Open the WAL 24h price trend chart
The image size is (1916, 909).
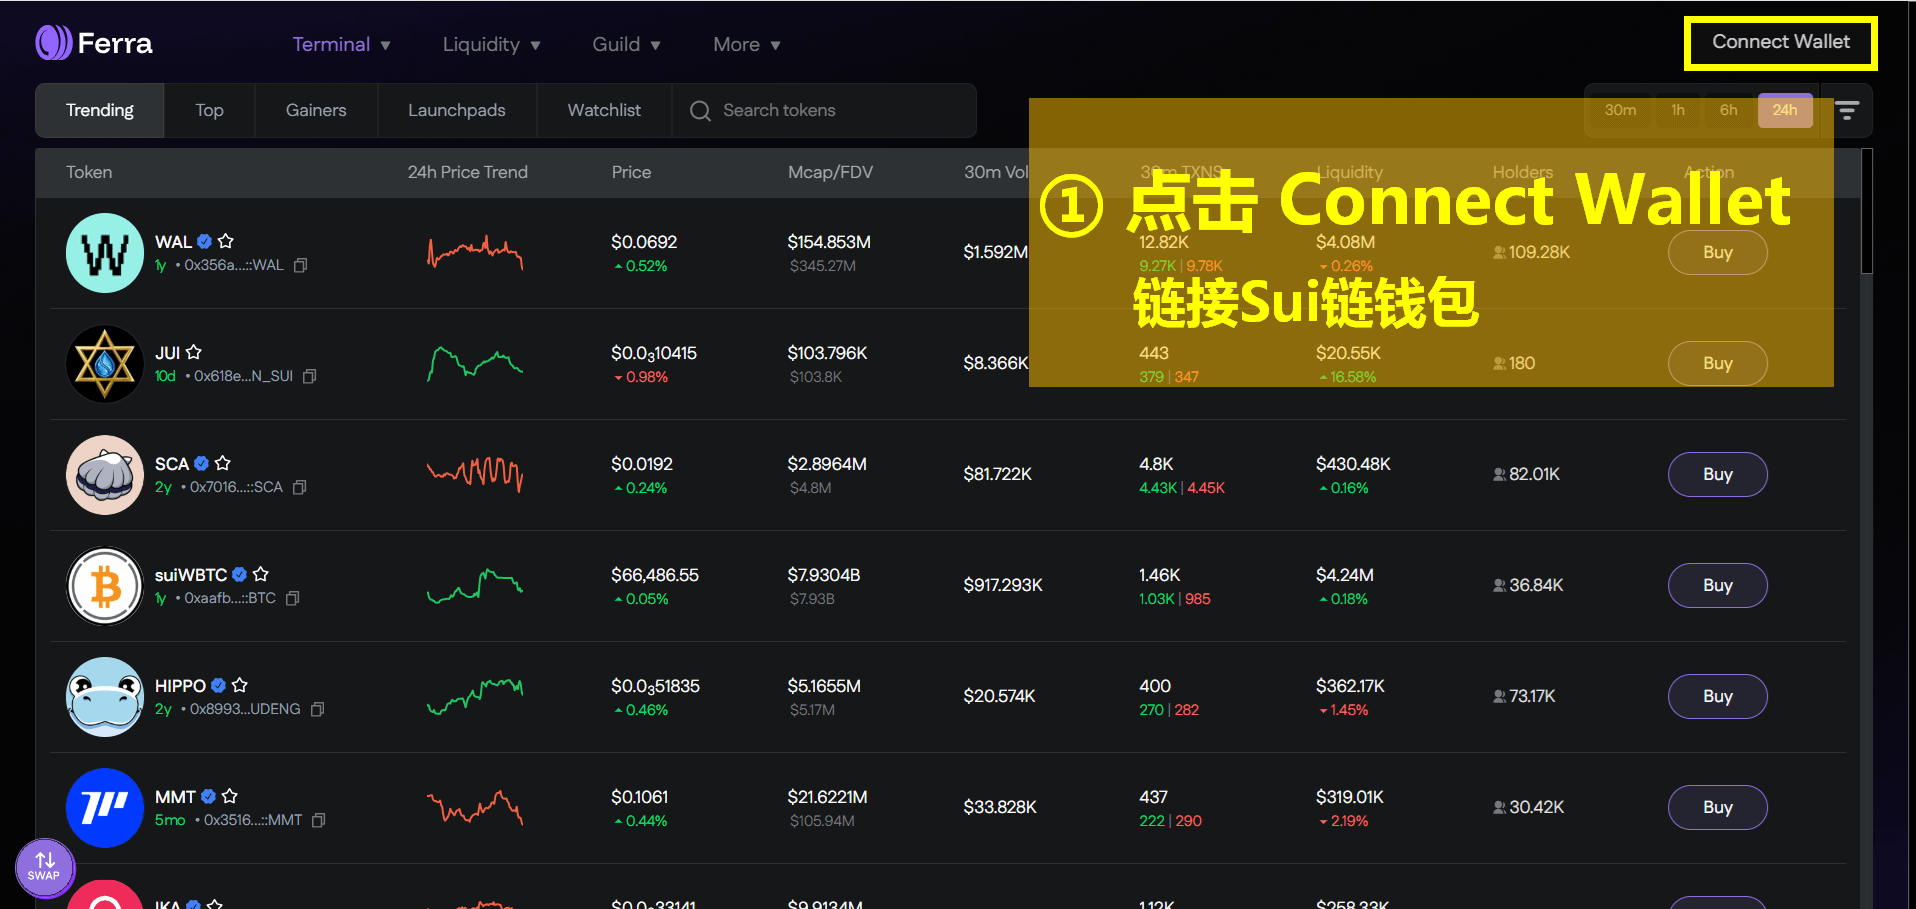pyautogui.click(x=475, y=253)
